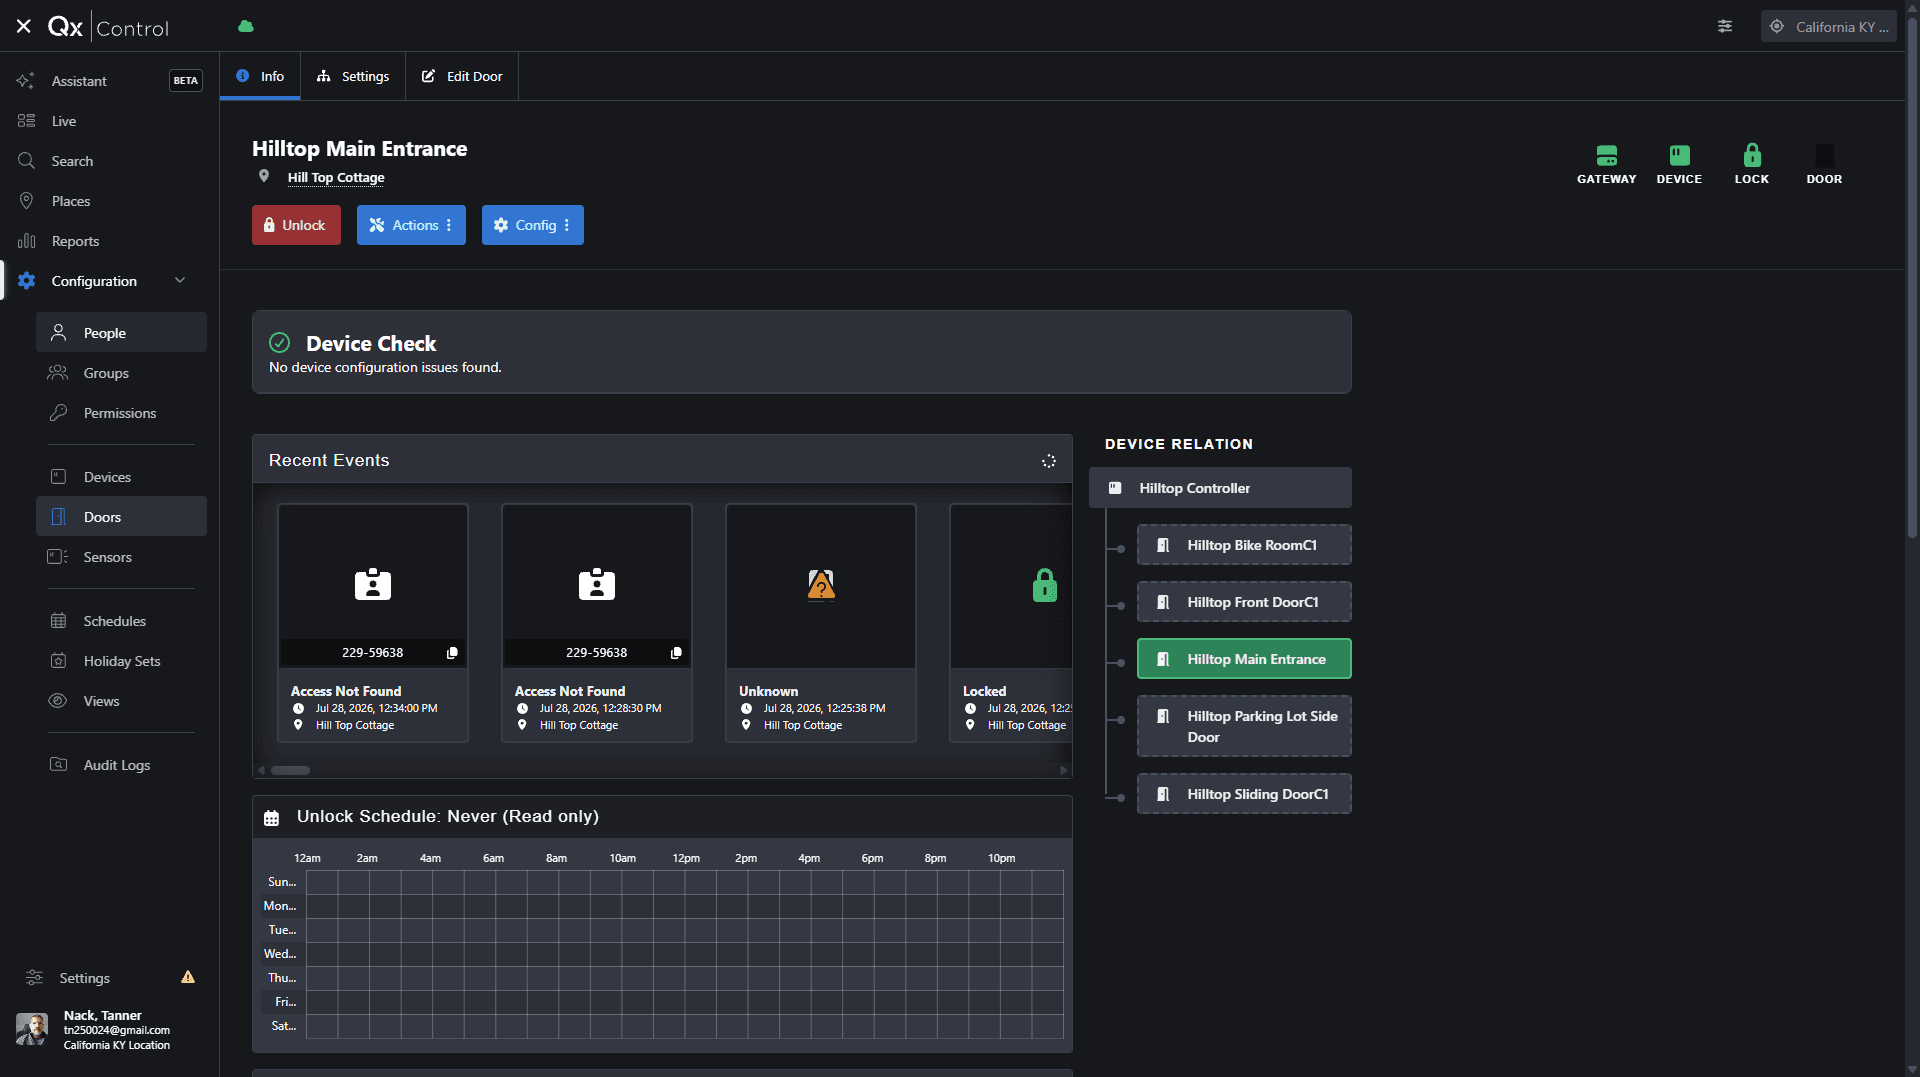Viewport: 1920px width, 1077px height.
Task: Open the Devices page
Action: (121, 477)
